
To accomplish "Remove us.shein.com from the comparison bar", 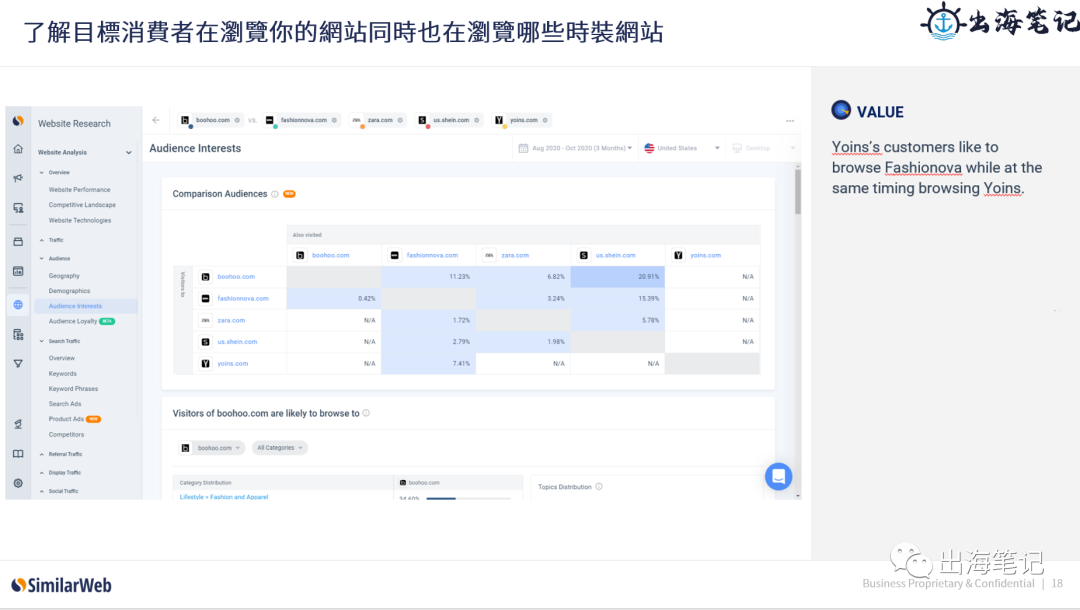I will 477,119.
